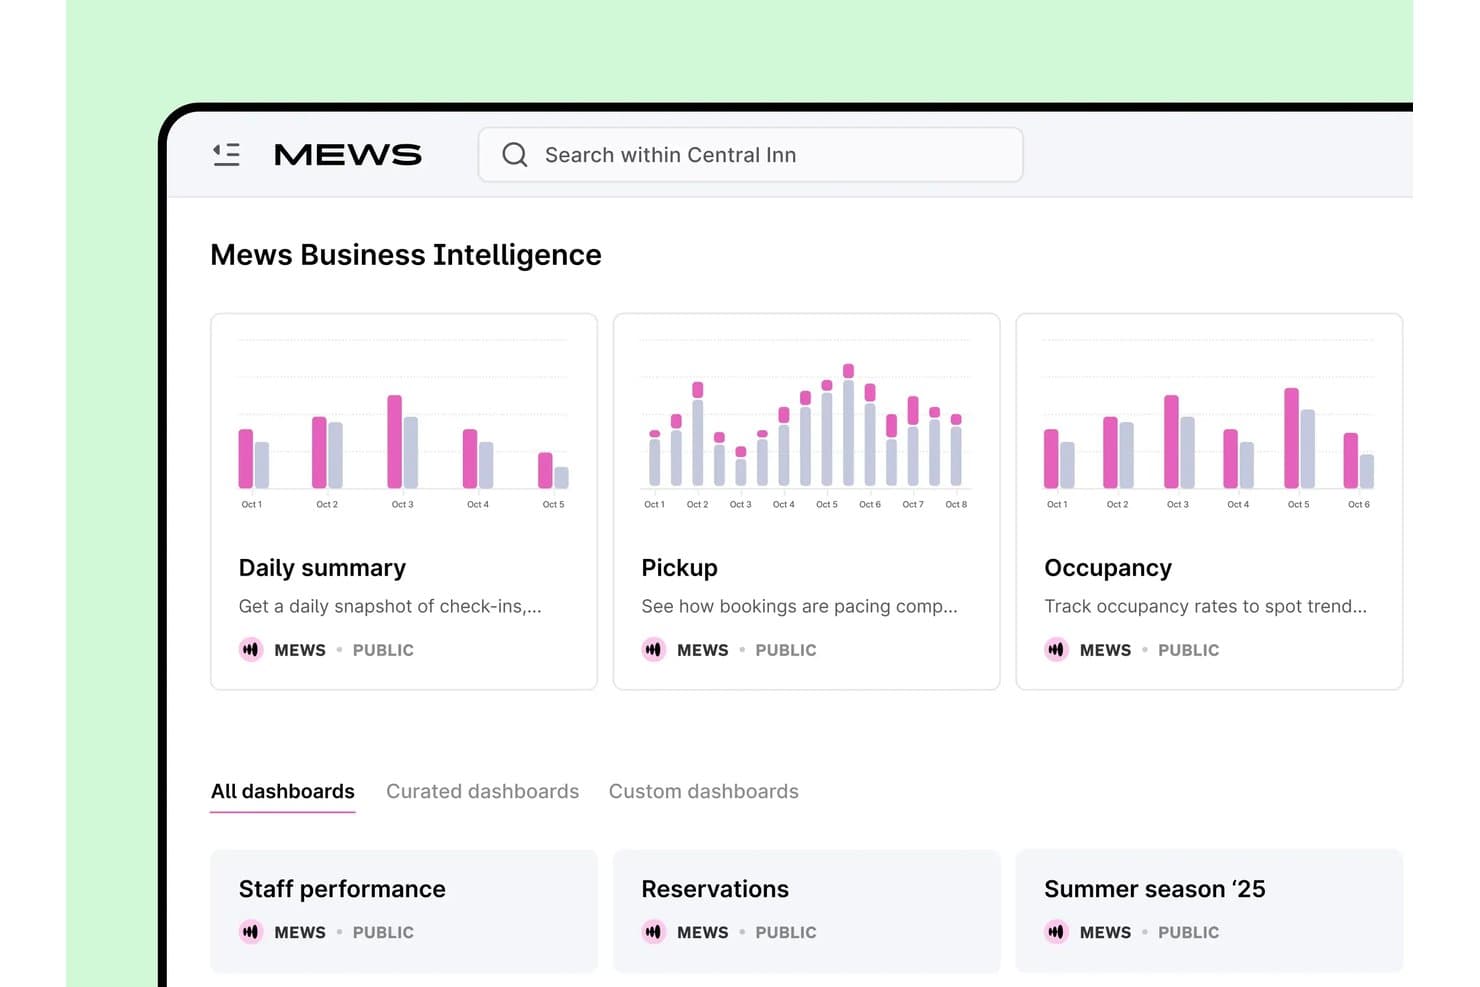Click the Mews badge icon on Occupancy card
The image size is (1480, 987).
coord(1057,650)
